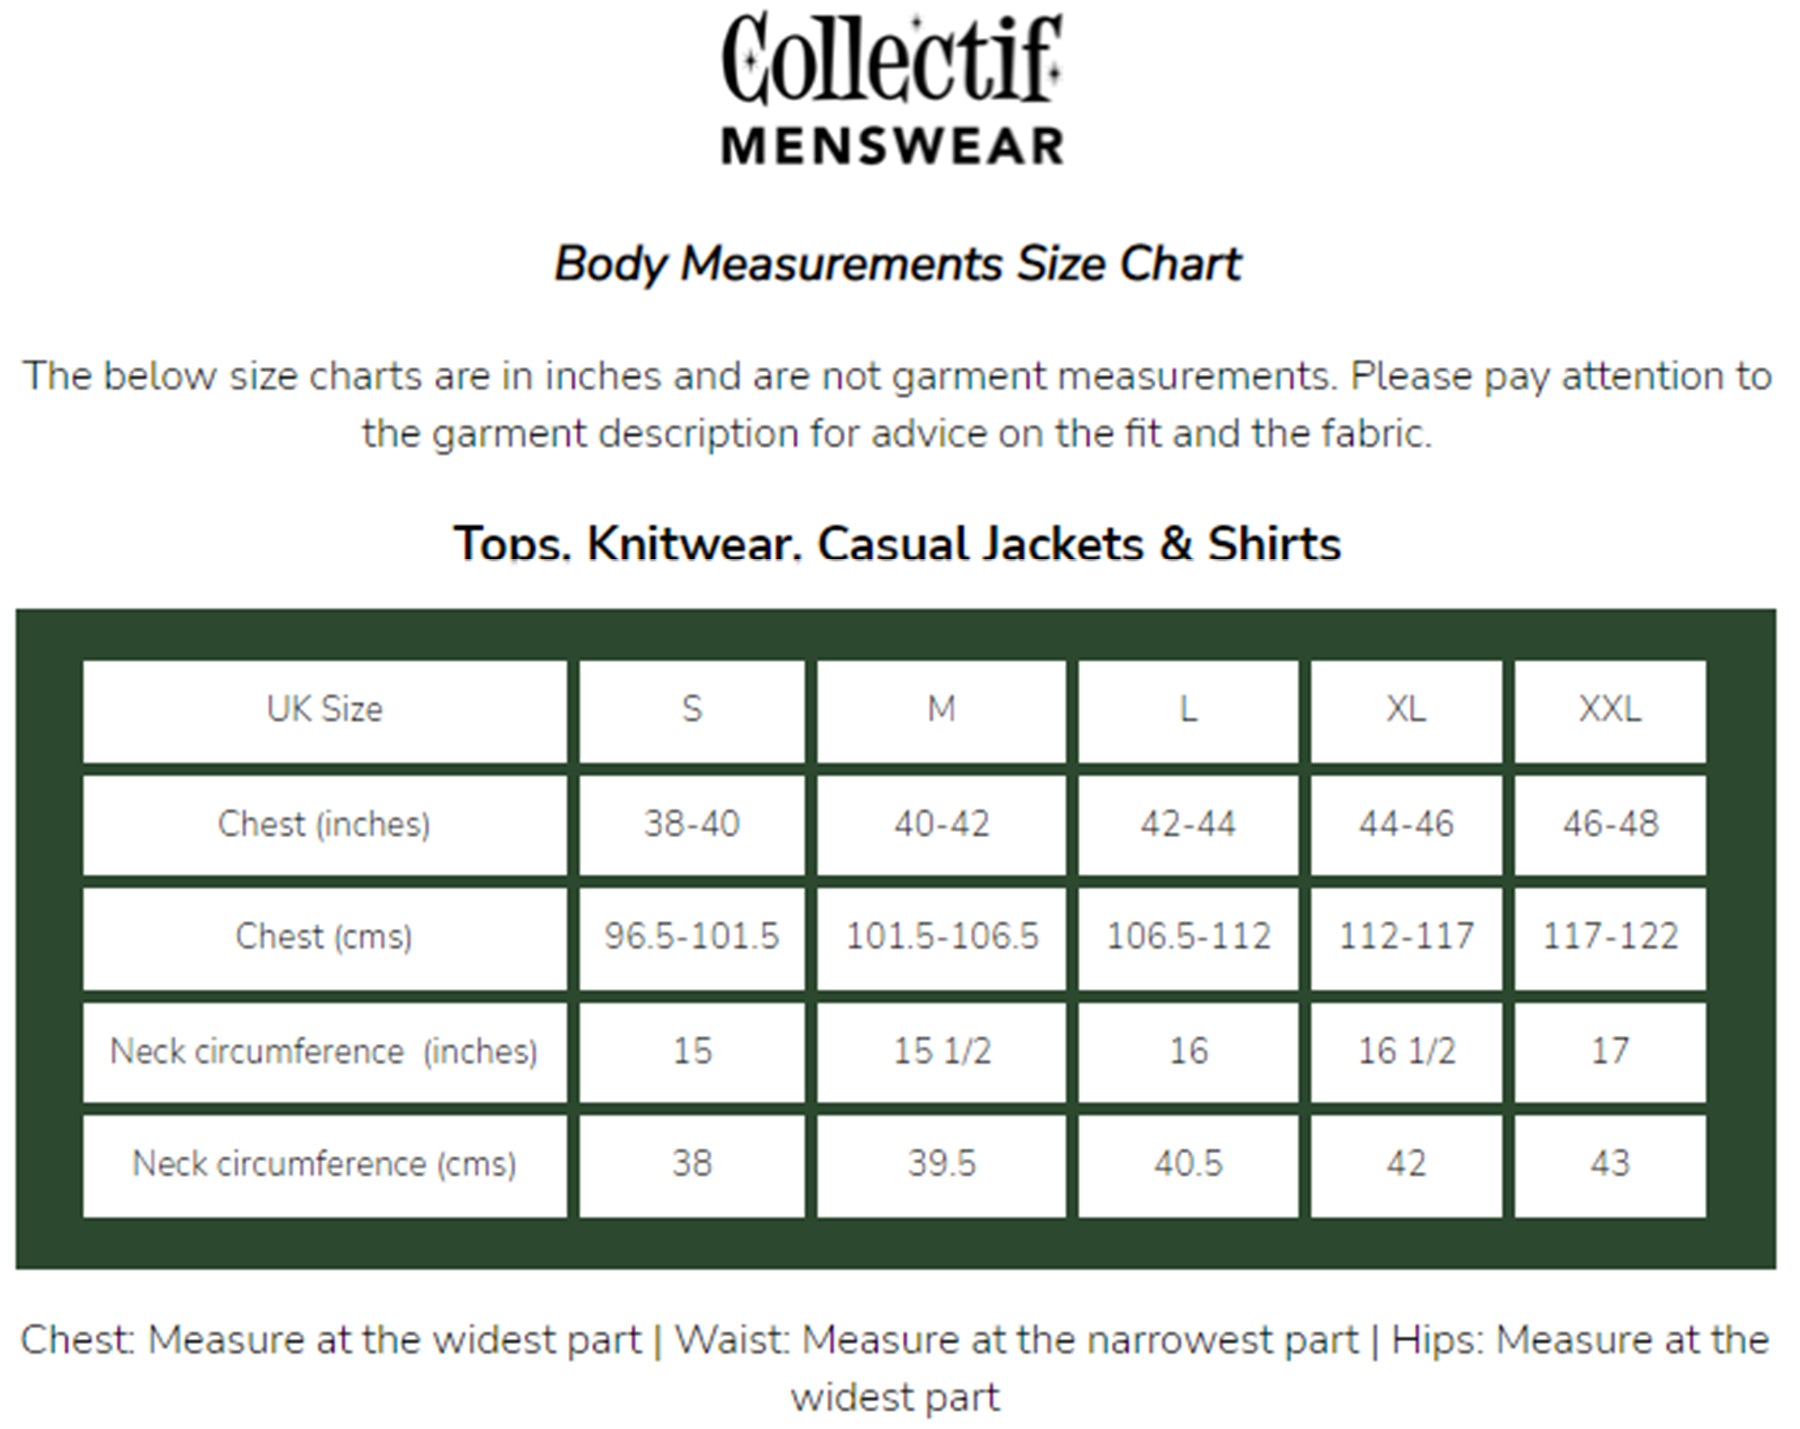Screen dimensions: 1800x1429
Task: Click the XL size column header
Action: tap(1406, 711)
